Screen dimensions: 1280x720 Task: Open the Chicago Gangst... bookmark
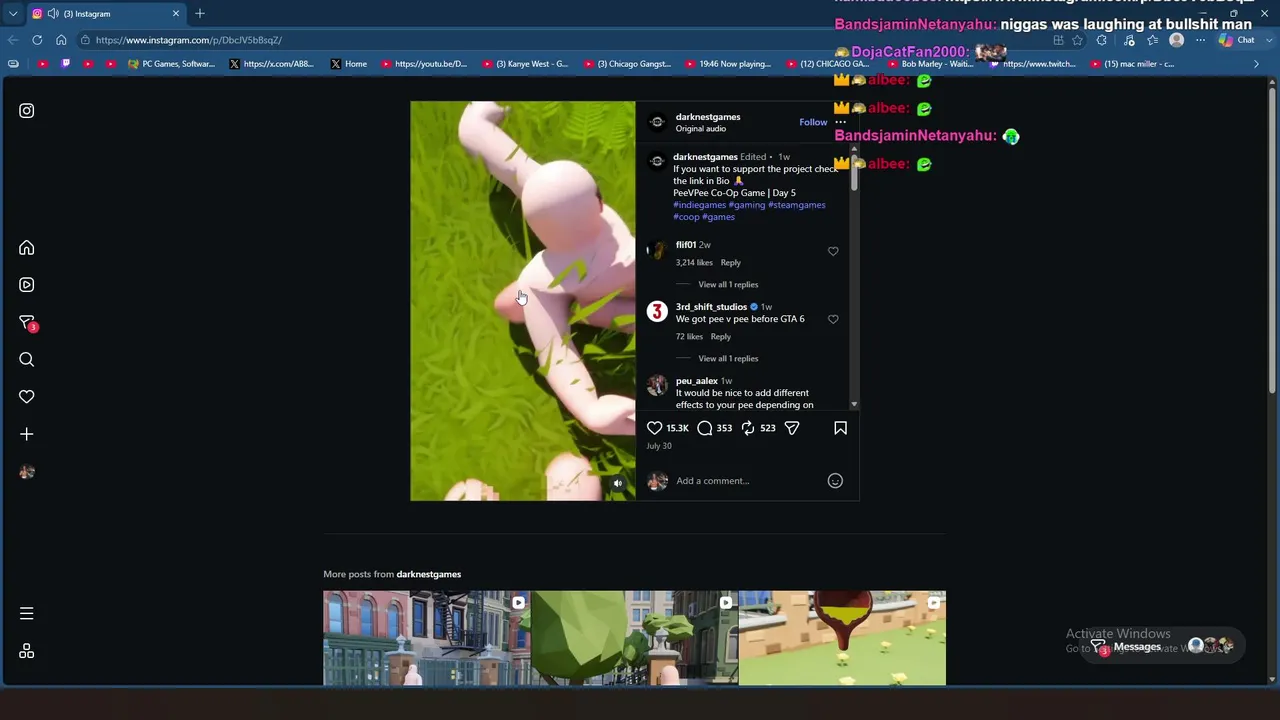tap(627, 64)
